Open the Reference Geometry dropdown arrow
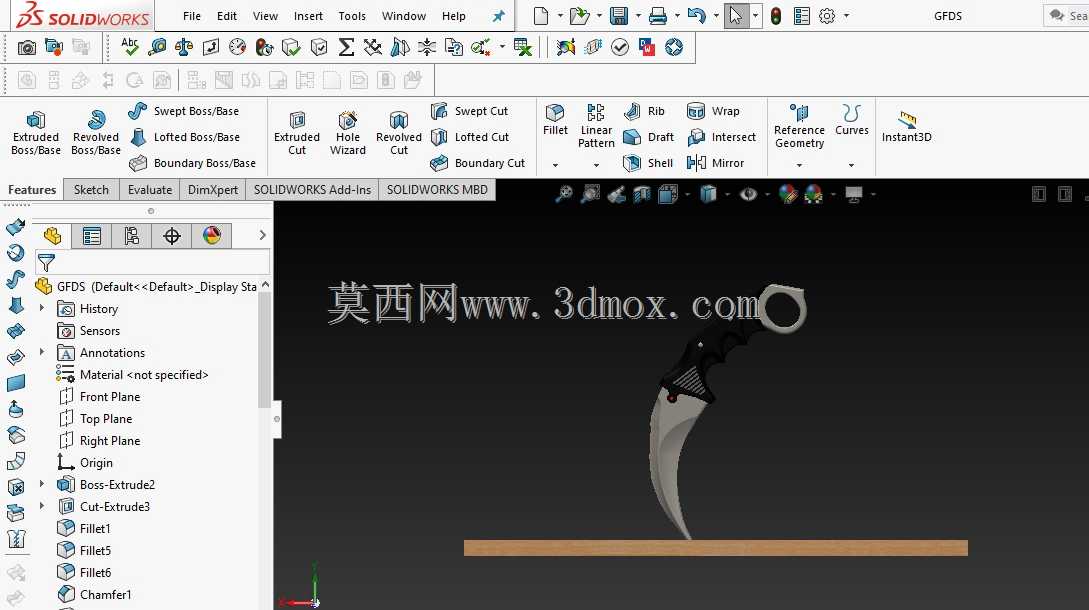 799,165
